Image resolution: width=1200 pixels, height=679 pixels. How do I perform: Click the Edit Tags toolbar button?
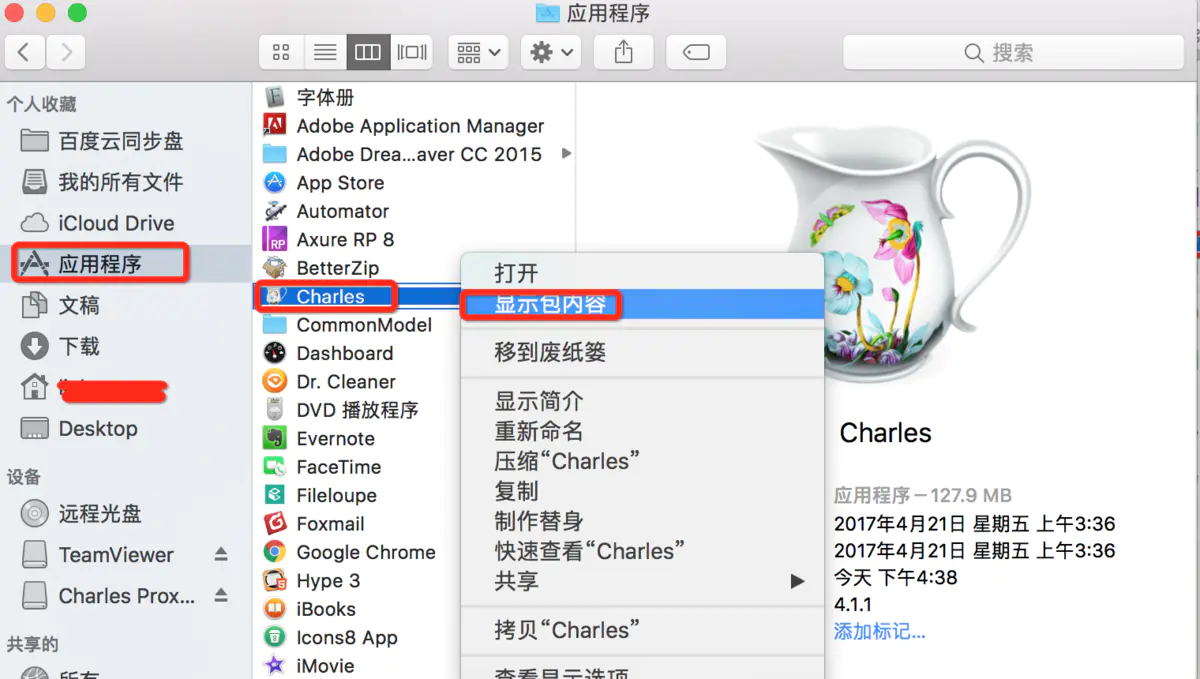(696, 52)
